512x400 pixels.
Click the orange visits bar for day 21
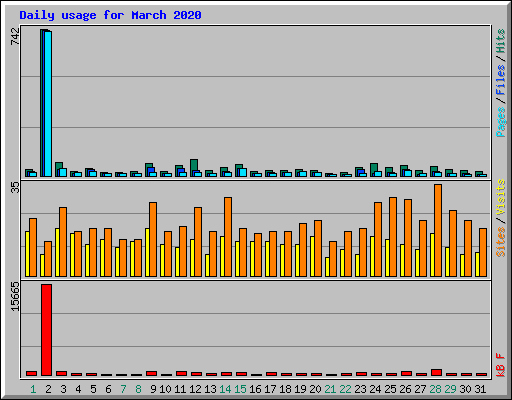click(x=333, y=259)
